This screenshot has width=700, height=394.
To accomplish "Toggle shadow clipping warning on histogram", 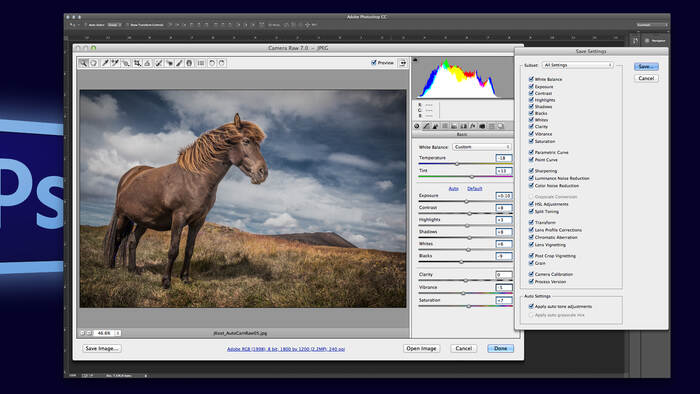I will point(415,59).
